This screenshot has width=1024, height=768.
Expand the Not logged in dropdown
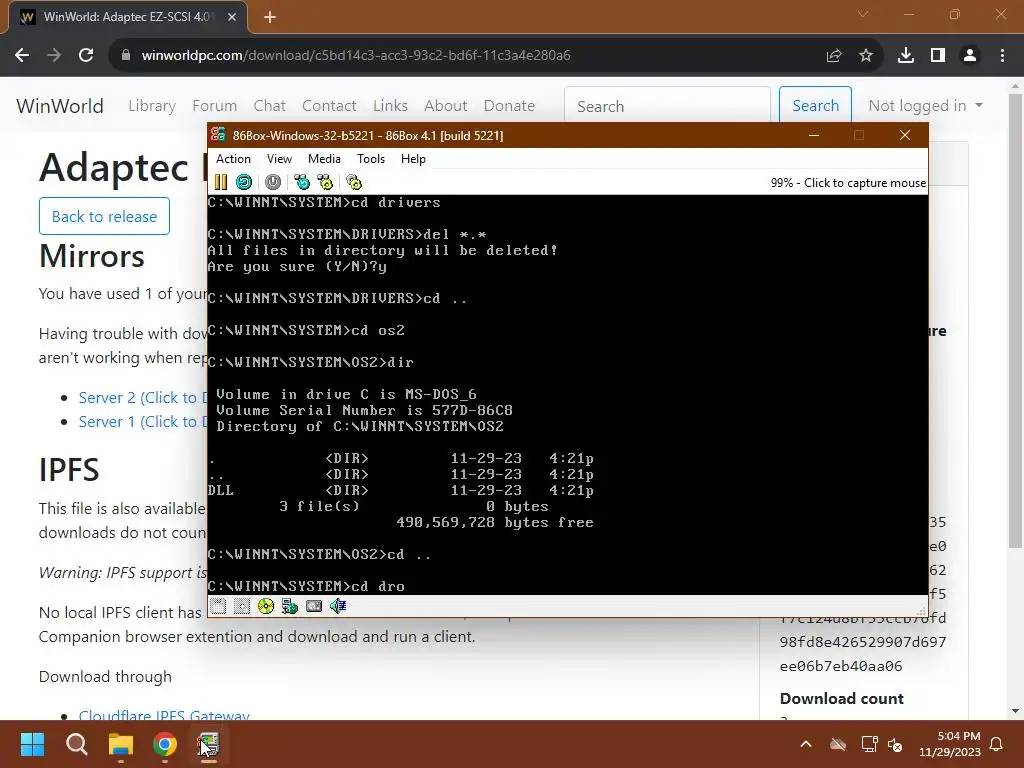click(925, 106)
